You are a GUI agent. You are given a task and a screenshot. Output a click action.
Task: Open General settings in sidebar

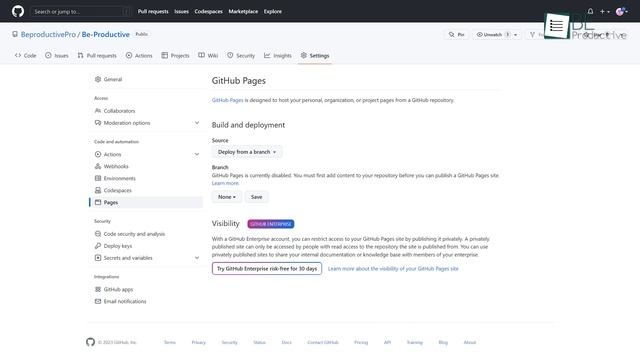[x=146, y=79]
